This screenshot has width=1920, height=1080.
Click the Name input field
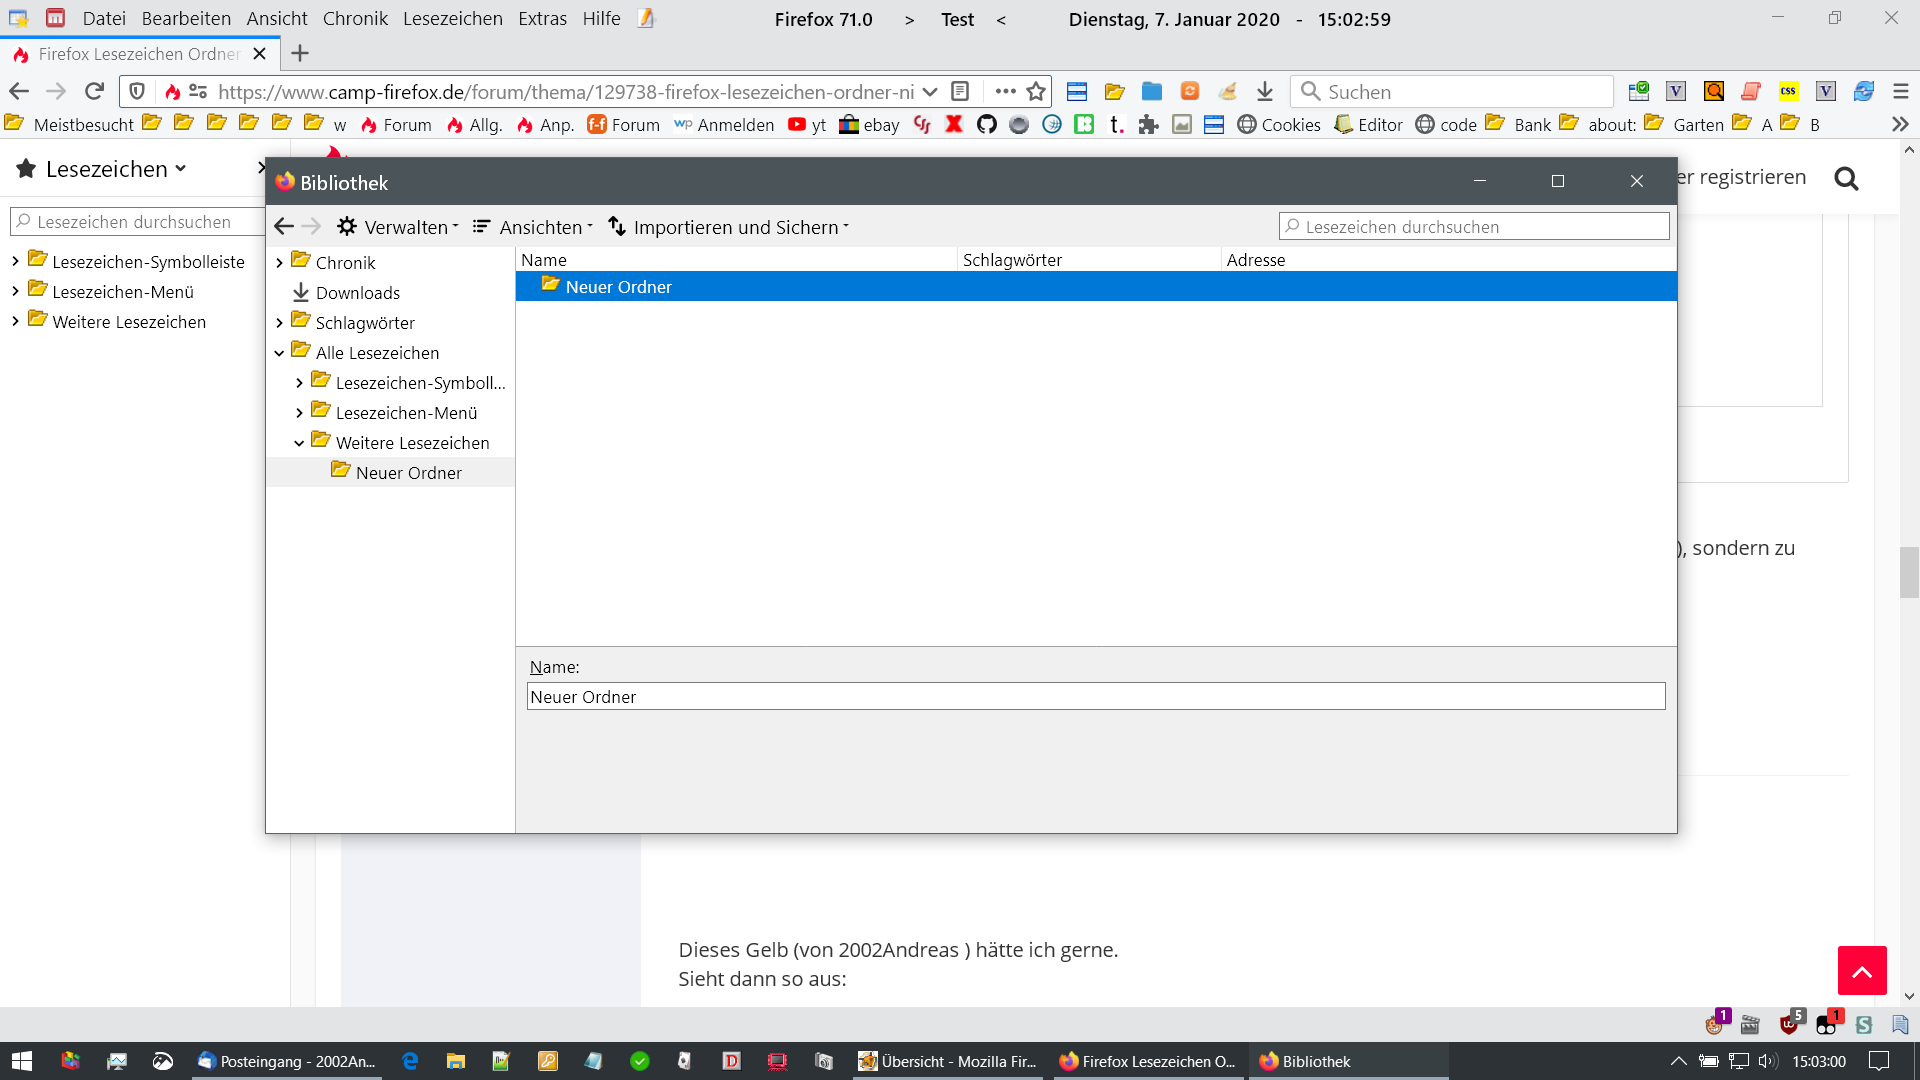click(x=1095, y=697)
